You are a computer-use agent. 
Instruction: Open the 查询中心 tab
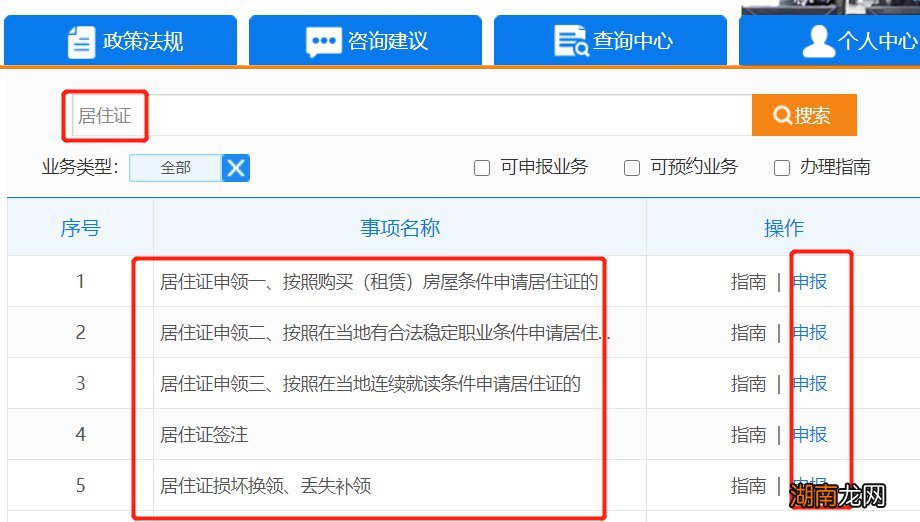point(610,40)
